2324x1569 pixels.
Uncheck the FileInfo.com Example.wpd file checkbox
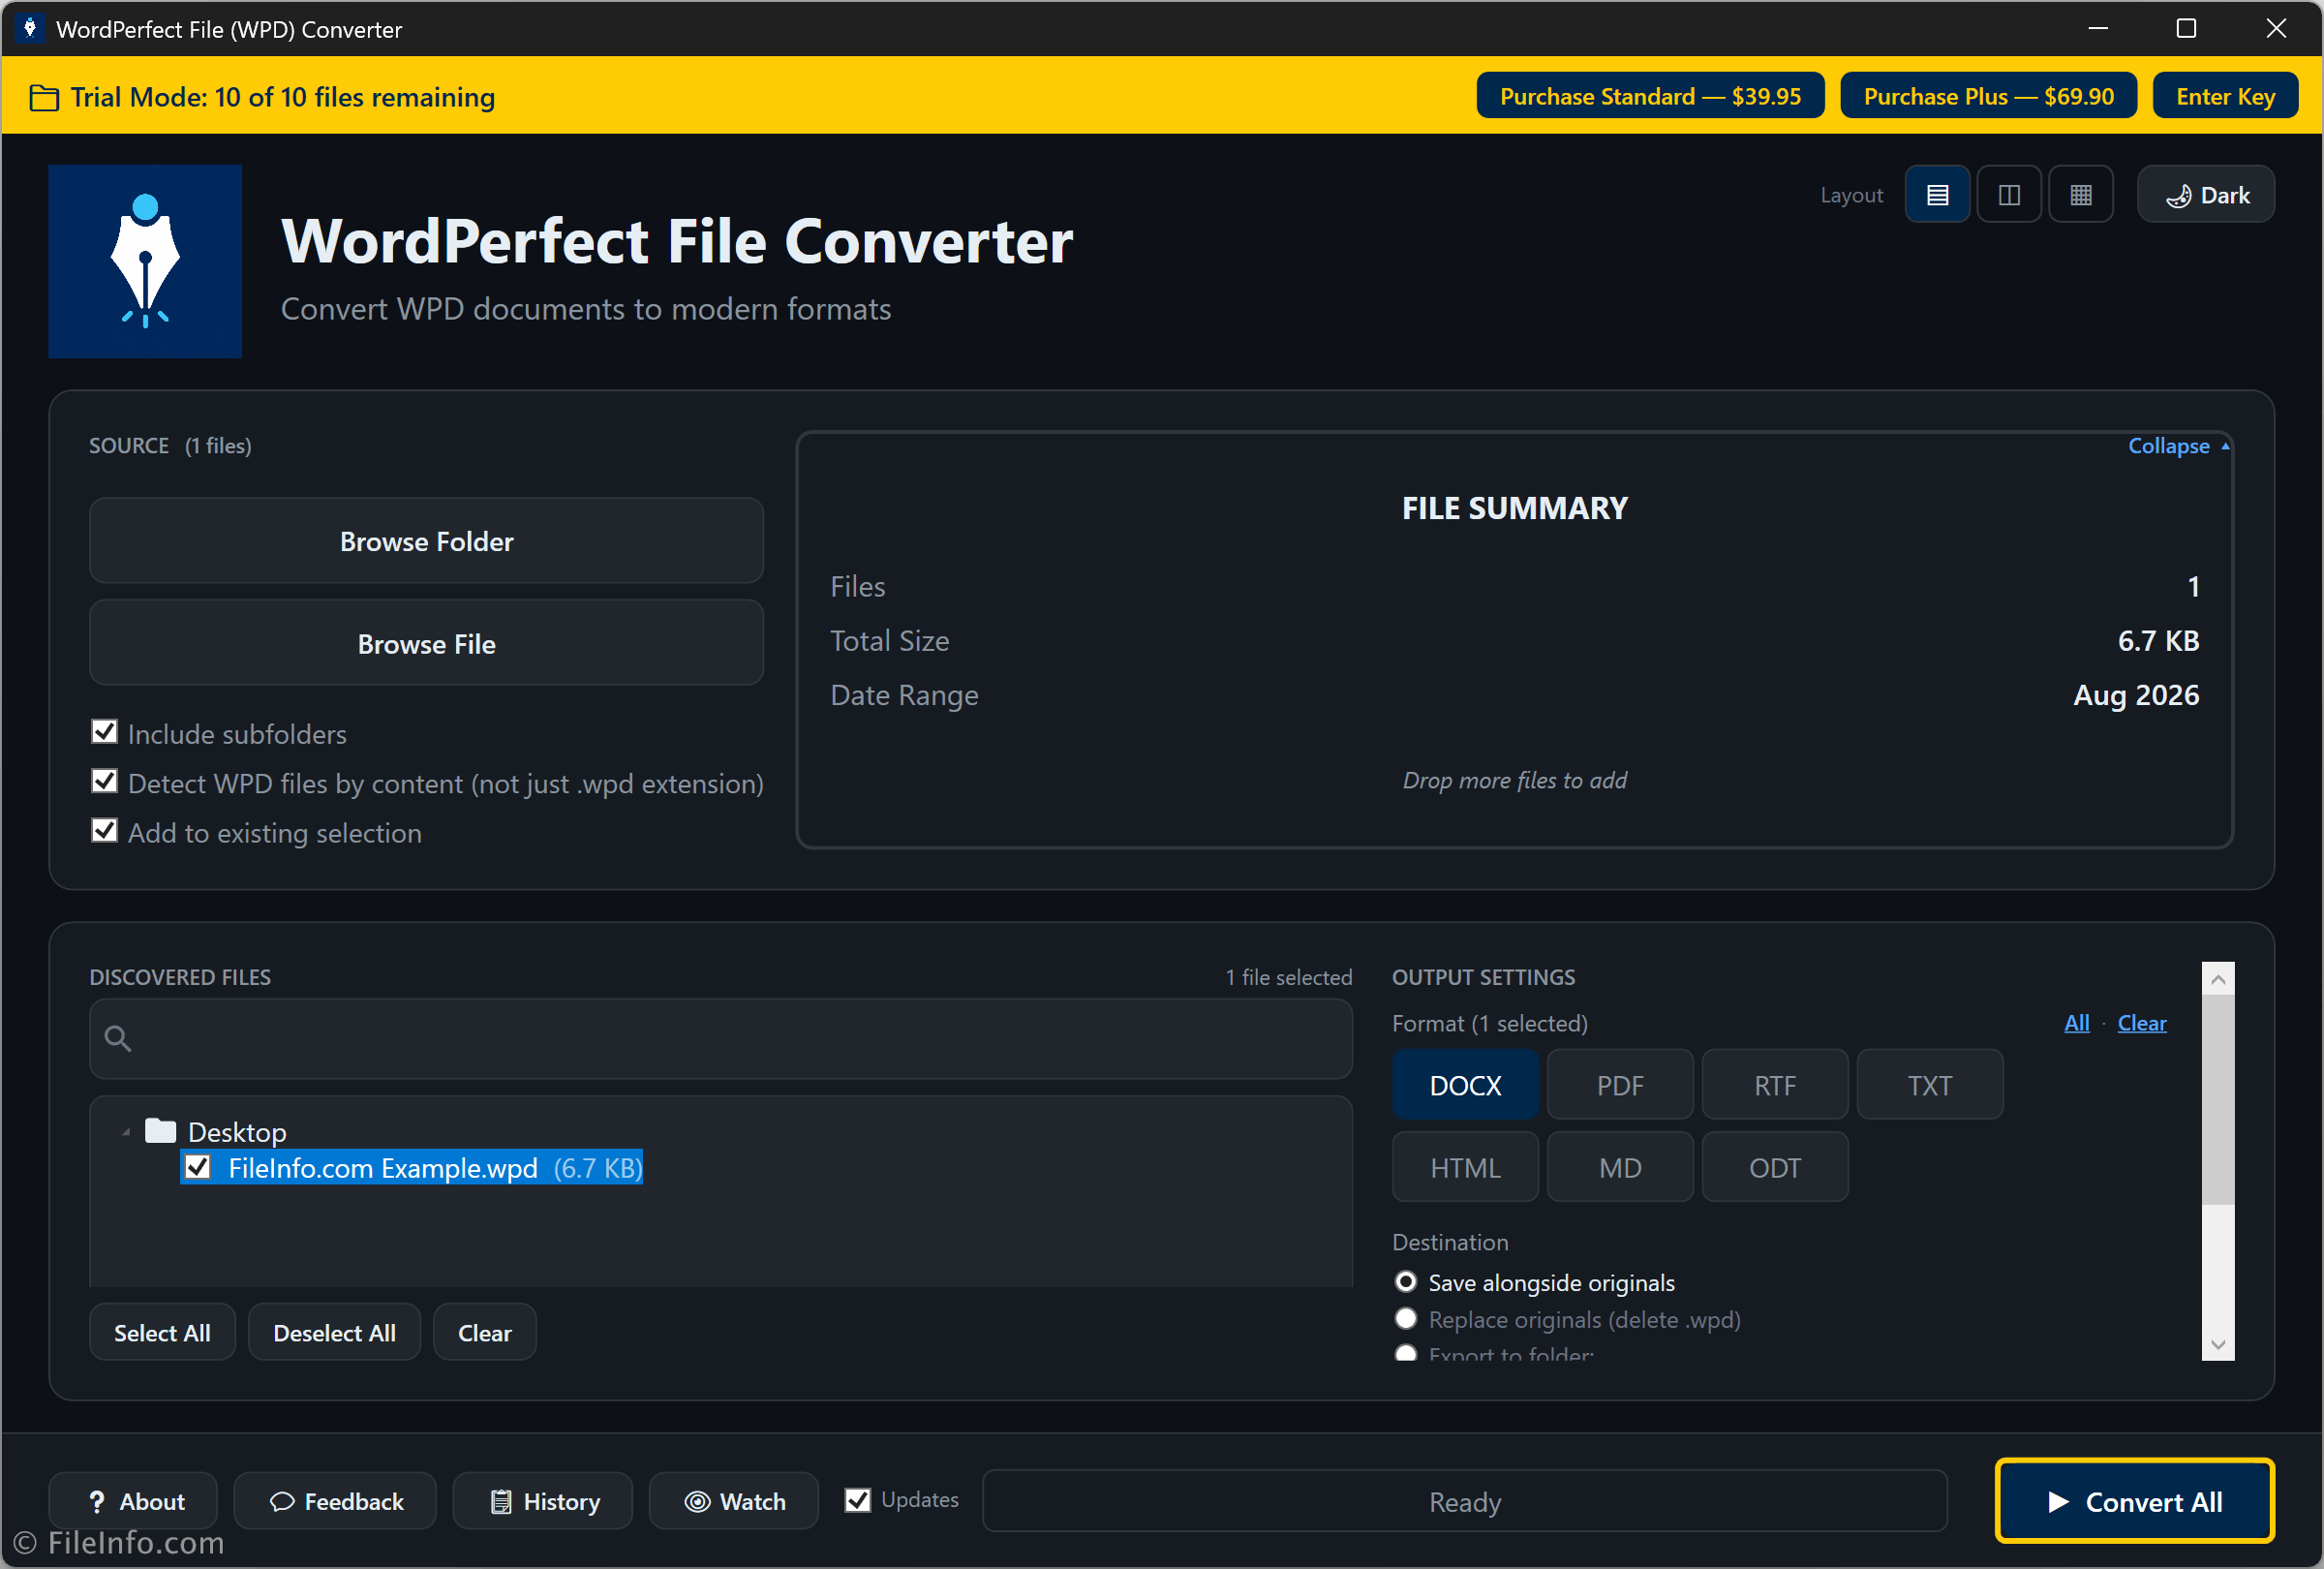(x=198, y=1167)
